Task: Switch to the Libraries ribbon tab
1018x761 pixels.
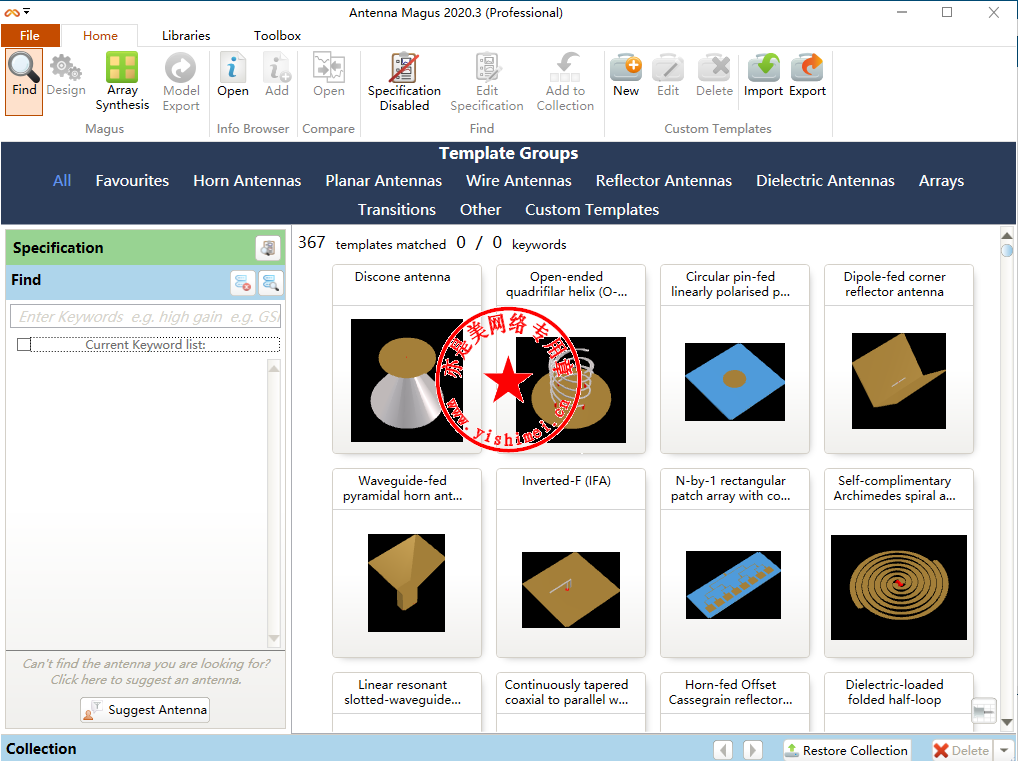Action: [x=186, y=36]
